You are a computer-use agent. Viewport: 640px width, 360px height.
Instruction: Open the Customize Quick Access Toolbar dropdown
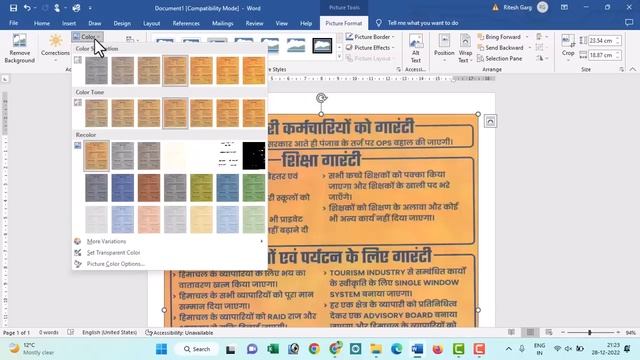coord(90,8)
